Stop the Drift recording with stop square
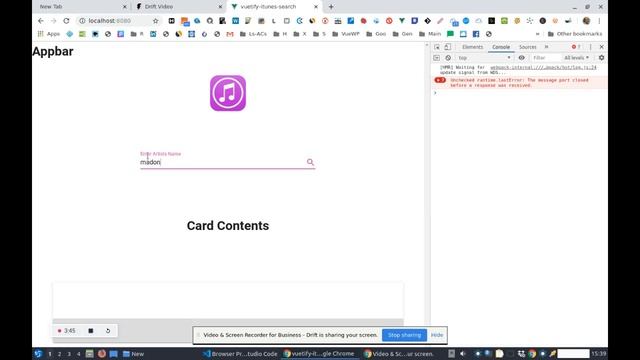This screenshot has width=640, height=360. (91, 331)
